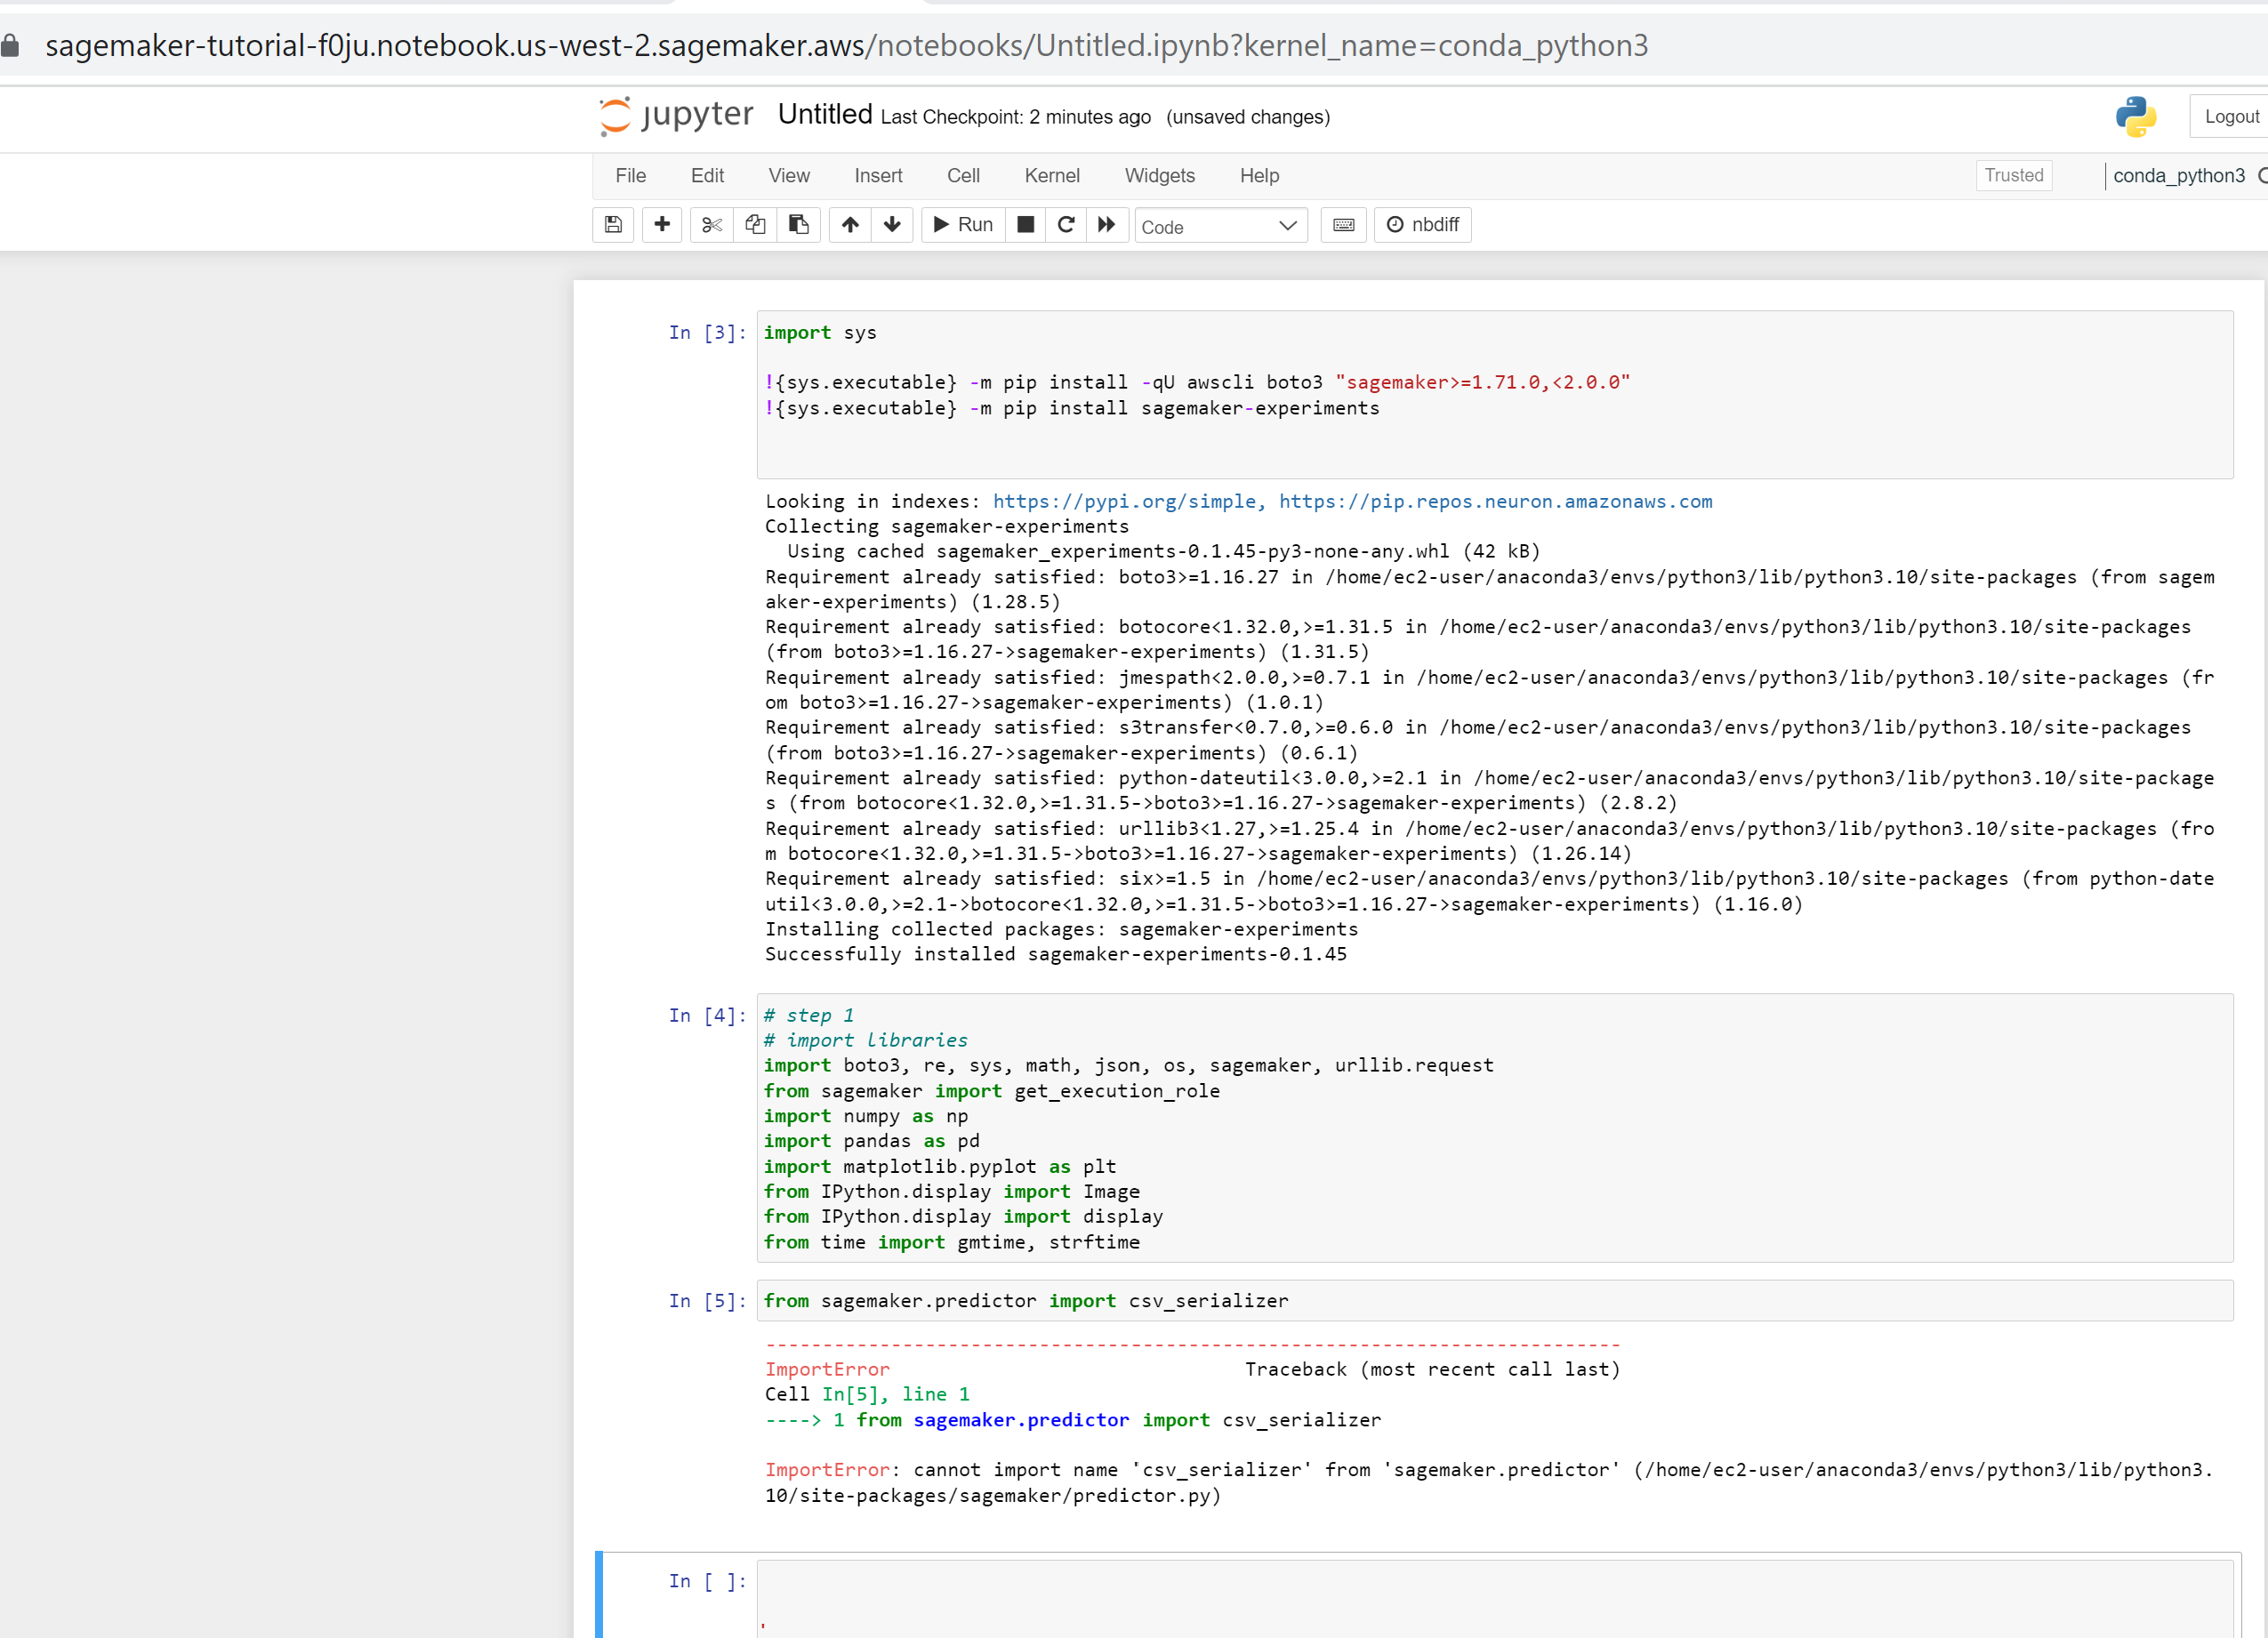This screenshot has width=2268, height=1638.
Task: Open the command palette keyboard icon
Action: (1343, 225)
